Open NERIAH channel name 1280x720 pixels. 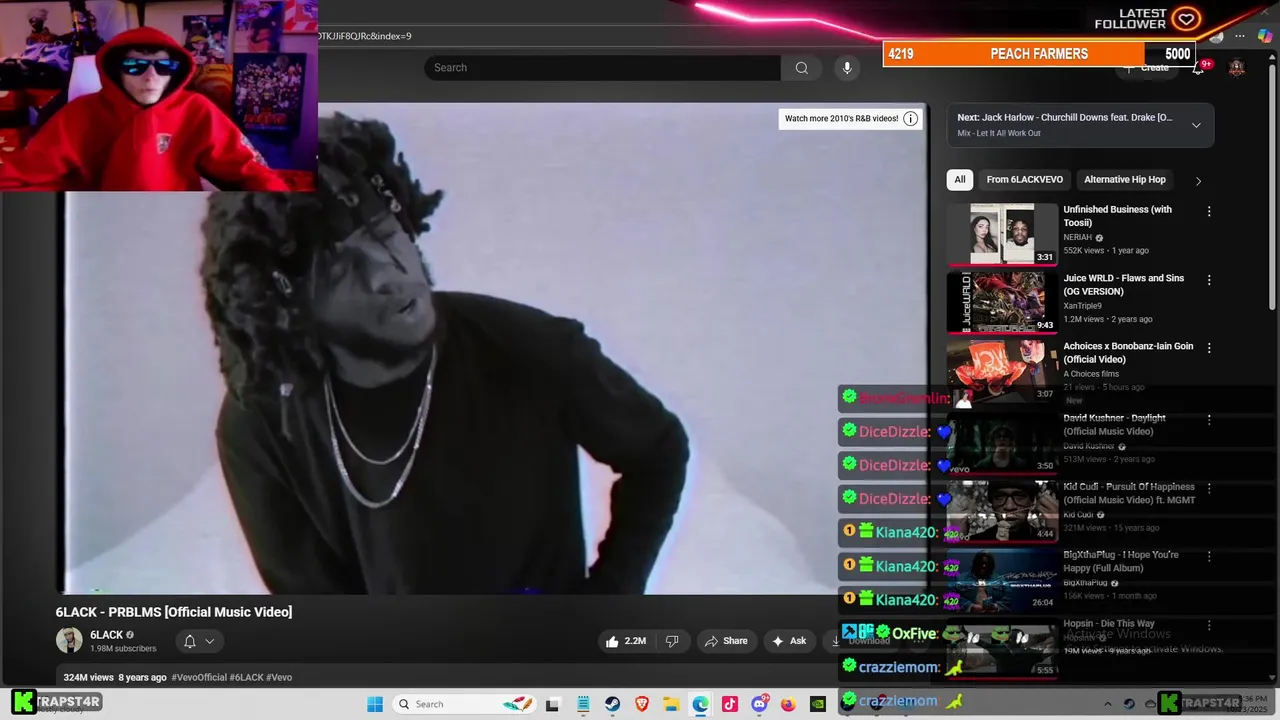1078,237
